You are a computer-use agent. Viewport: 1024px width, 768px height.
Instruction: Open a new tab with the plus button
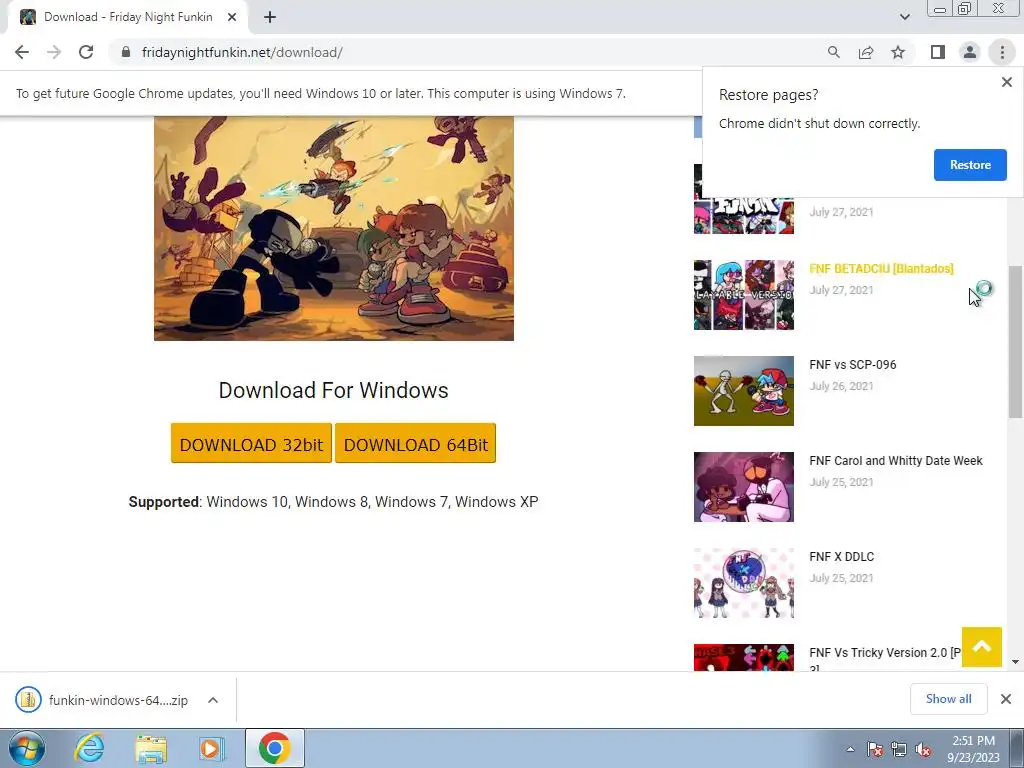(x=270, y=17)
